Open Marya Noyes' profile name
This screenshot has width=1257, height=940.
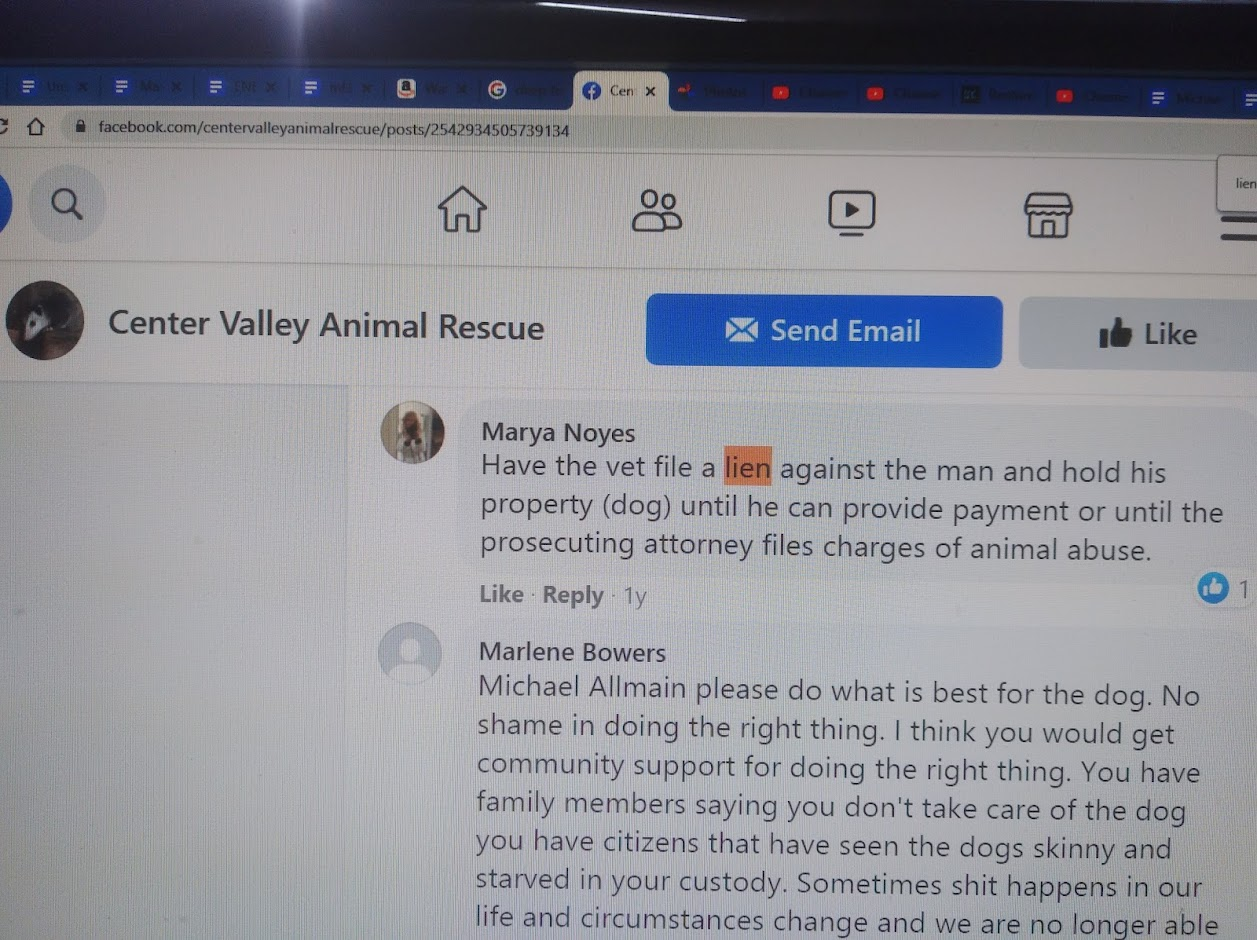(x=558, y=433)
